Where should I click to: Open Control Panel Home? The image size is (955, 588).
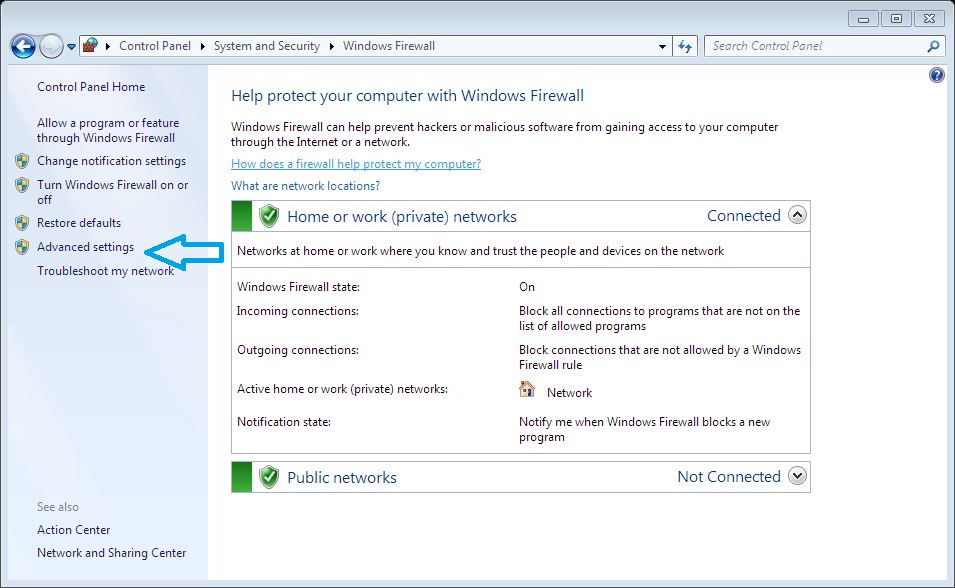91,87
